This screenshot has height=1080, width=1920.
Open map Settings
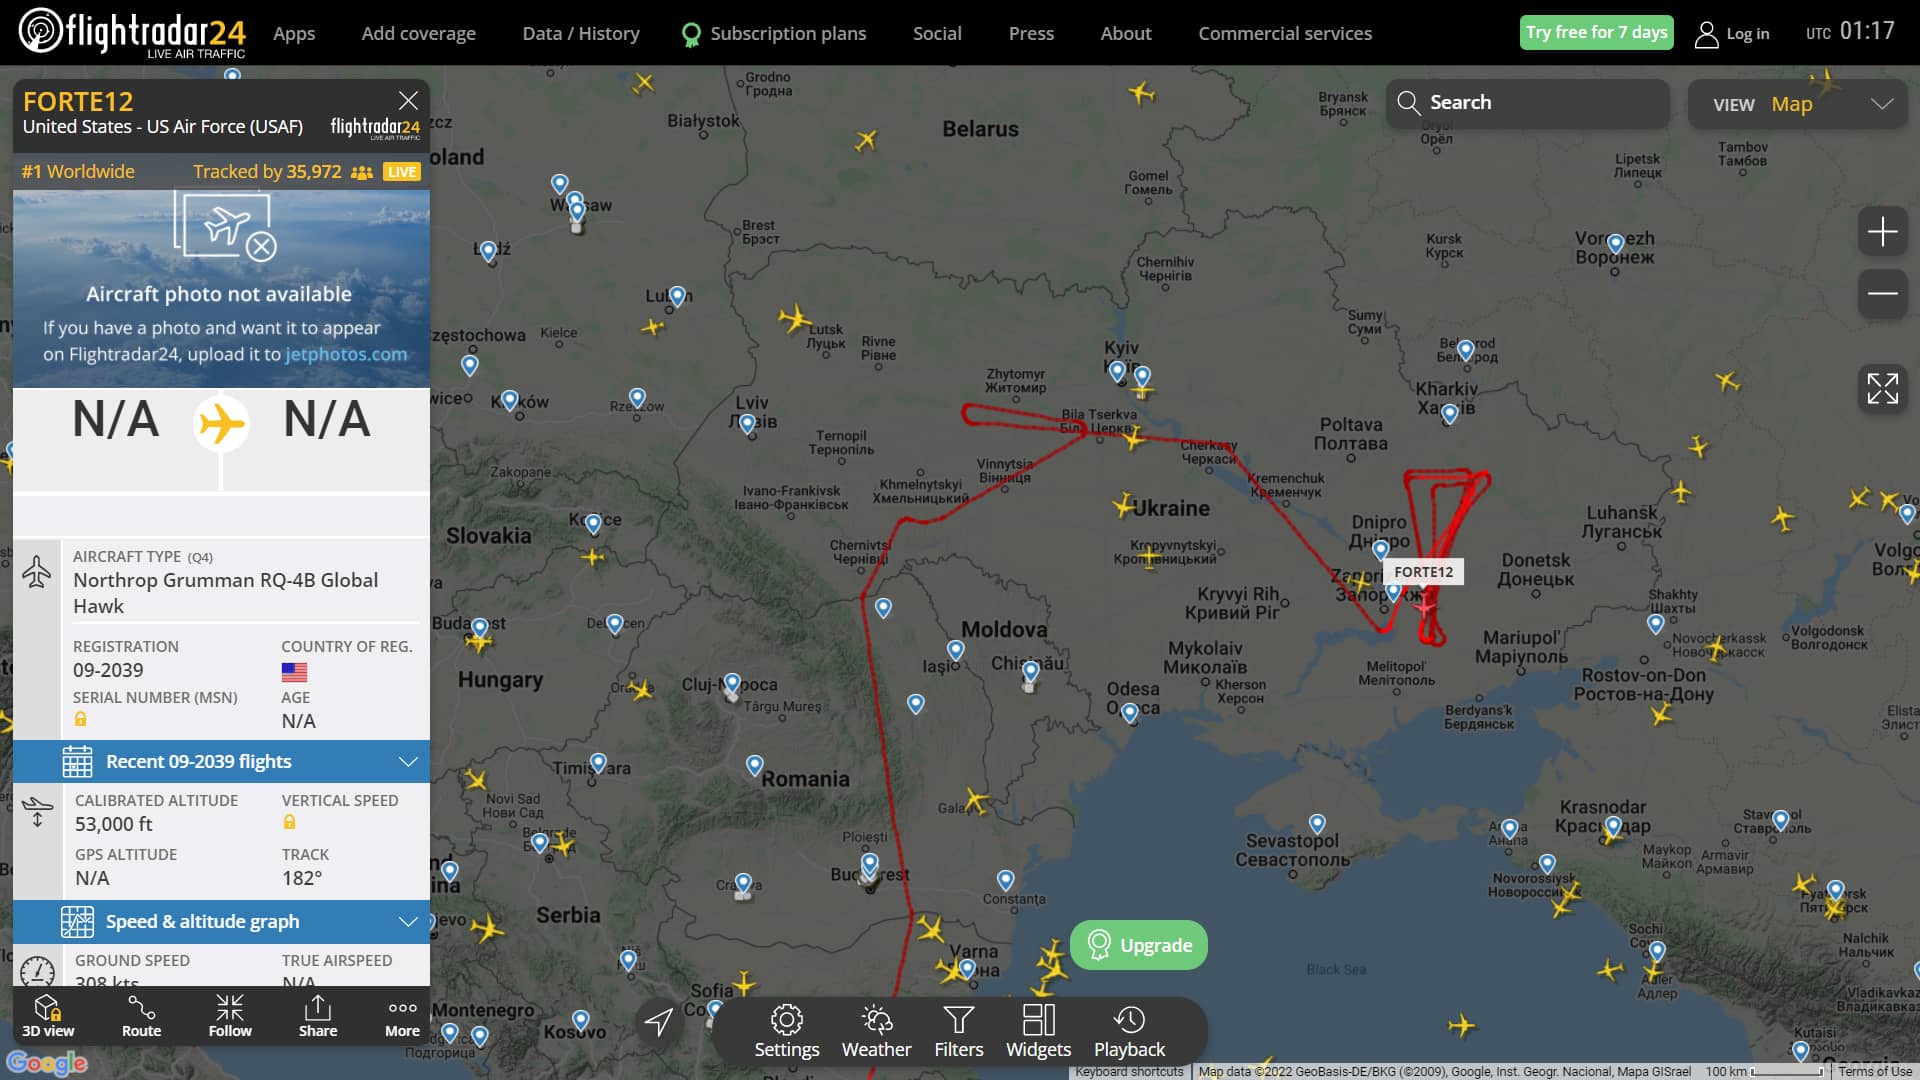pyautogui.click(x=786, y=1032)
